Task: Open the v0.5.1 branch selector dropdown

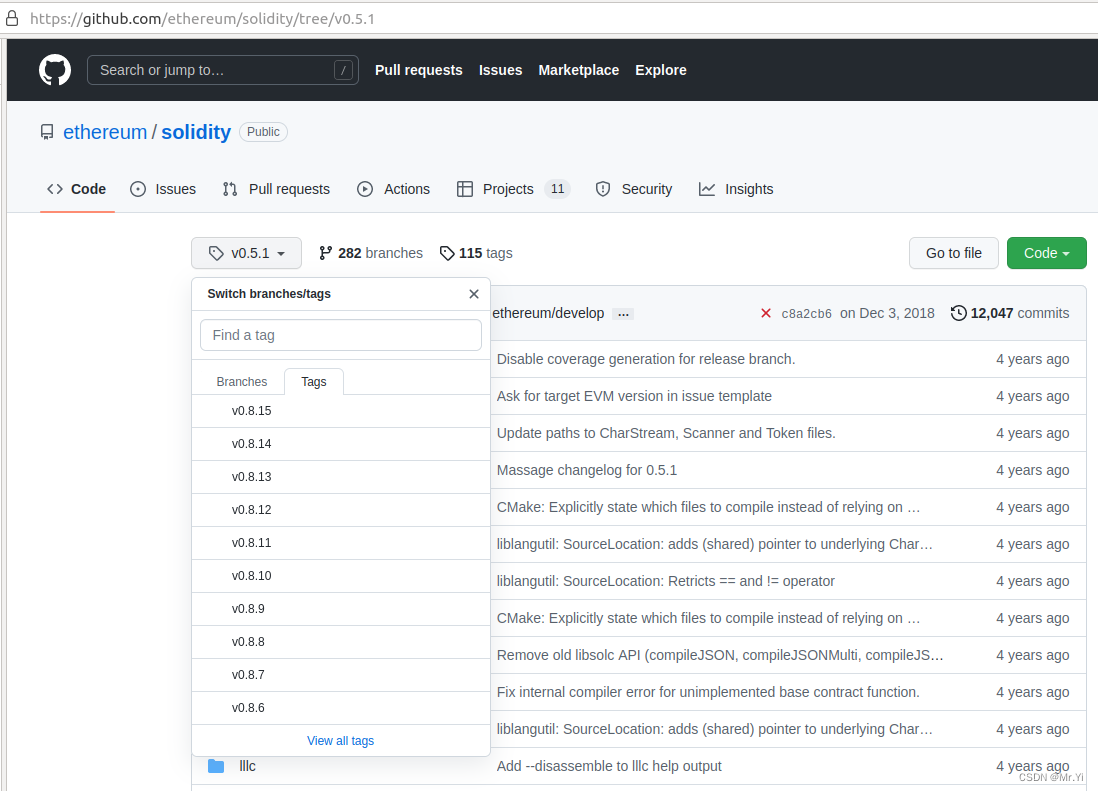Action: click(x=246, y=253)
